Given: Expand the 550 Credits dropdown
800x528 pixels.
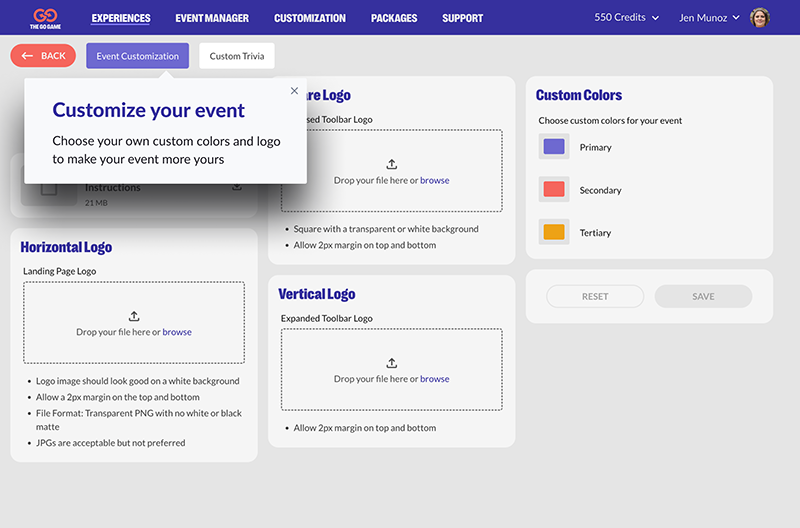Looking at the screenshot, I should click(627, 18).
